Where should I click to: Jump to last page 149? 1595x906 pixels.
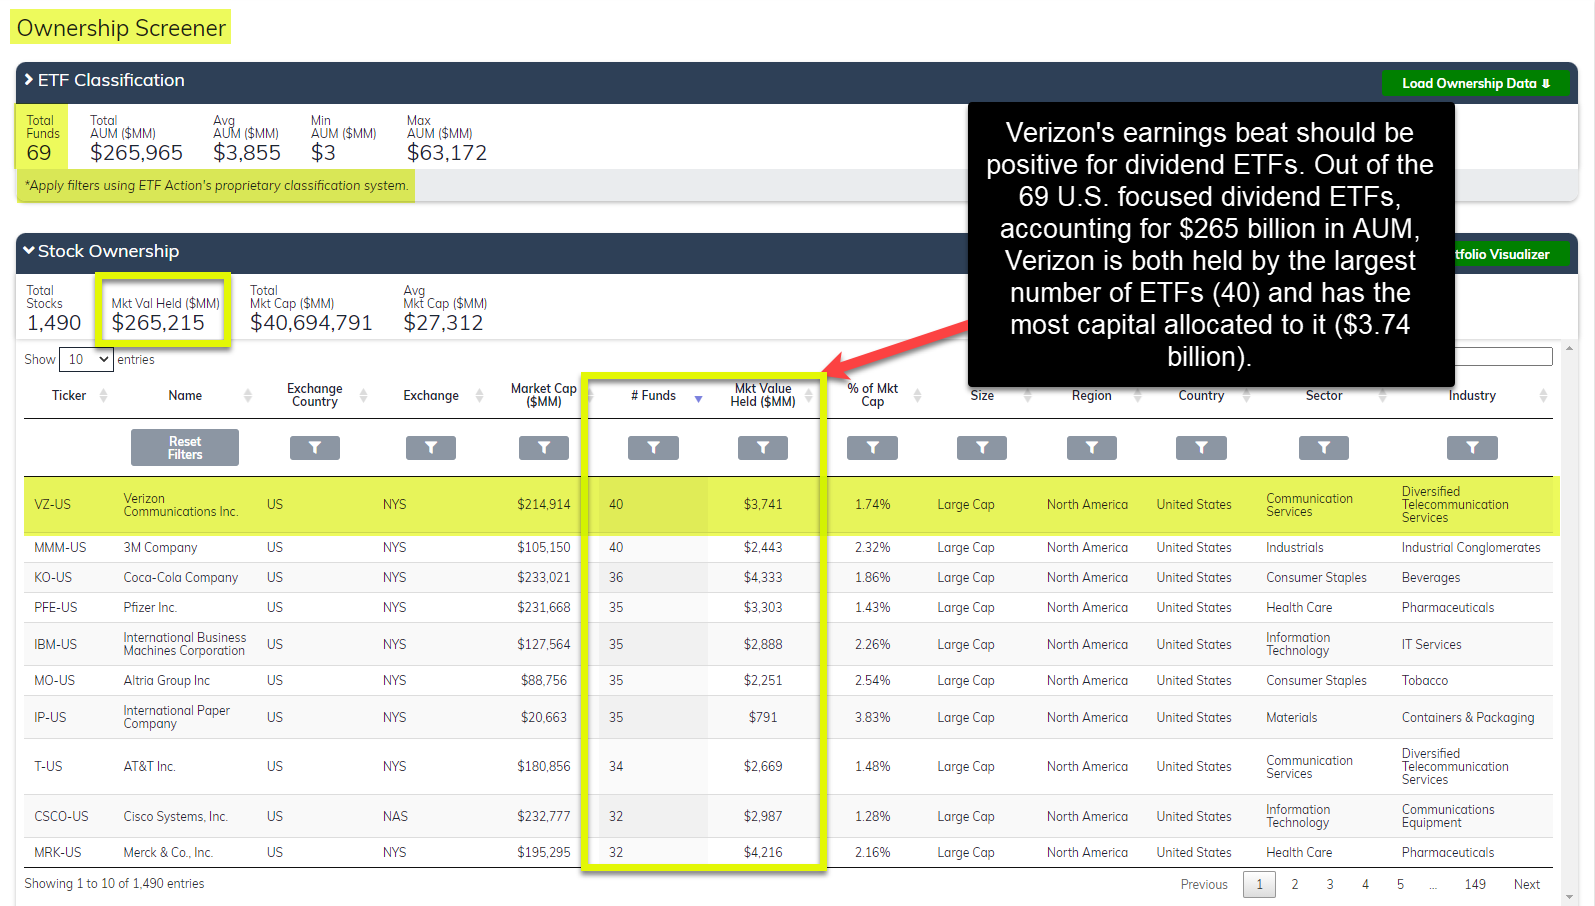coord(1475,885)
